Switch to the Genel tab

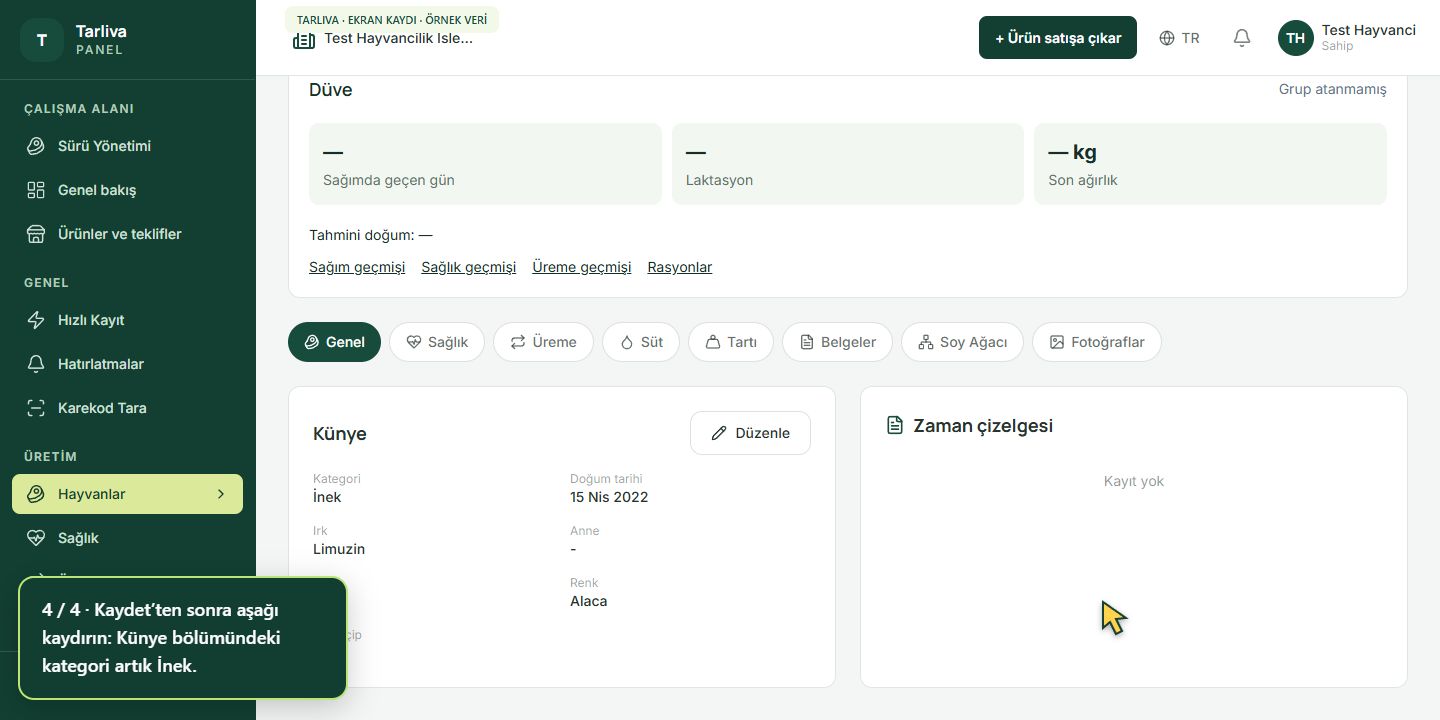[335, 342]
